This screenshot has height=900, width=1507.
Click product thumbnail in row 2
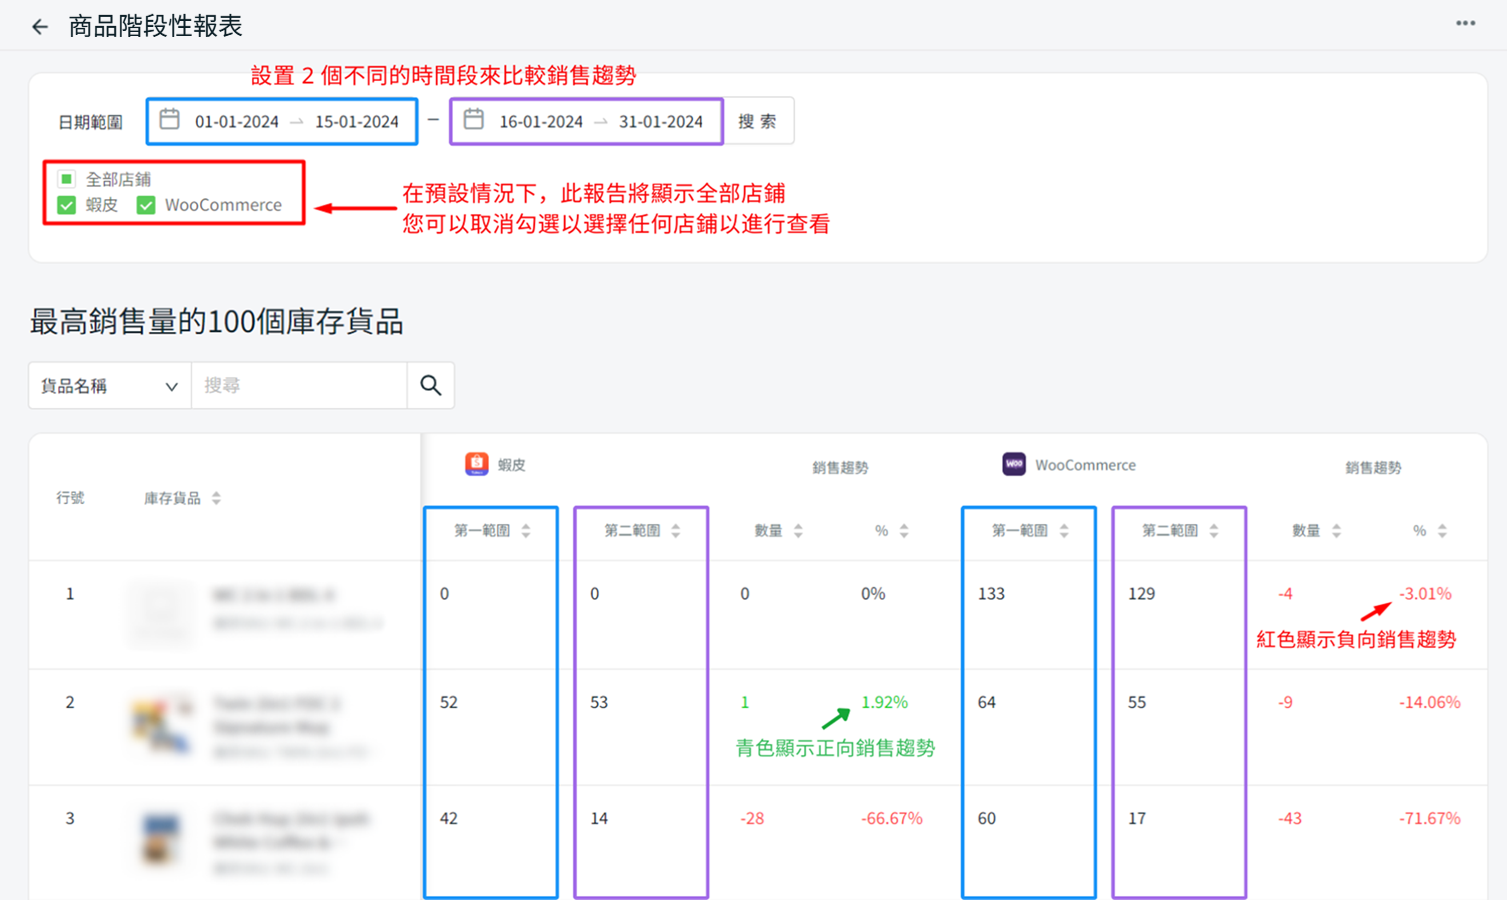[162, 726]
